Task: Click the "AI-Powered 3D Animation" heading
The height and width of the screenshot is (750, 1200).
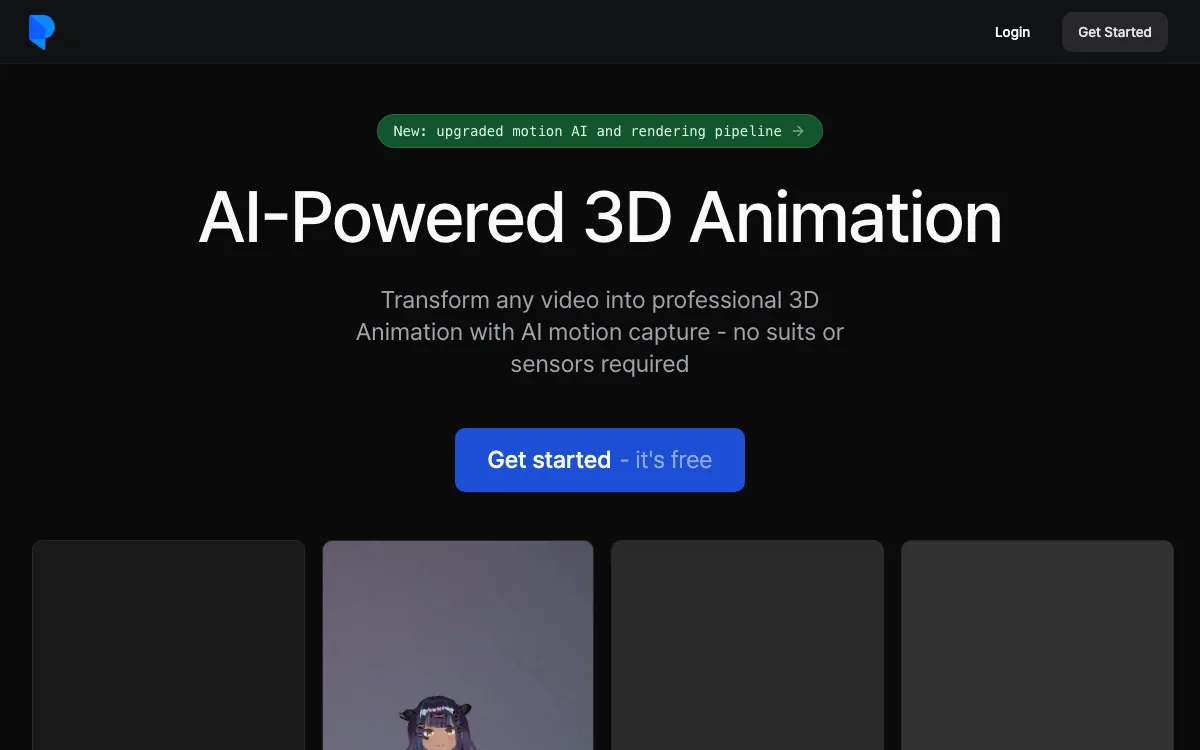Action: (600, 217)
